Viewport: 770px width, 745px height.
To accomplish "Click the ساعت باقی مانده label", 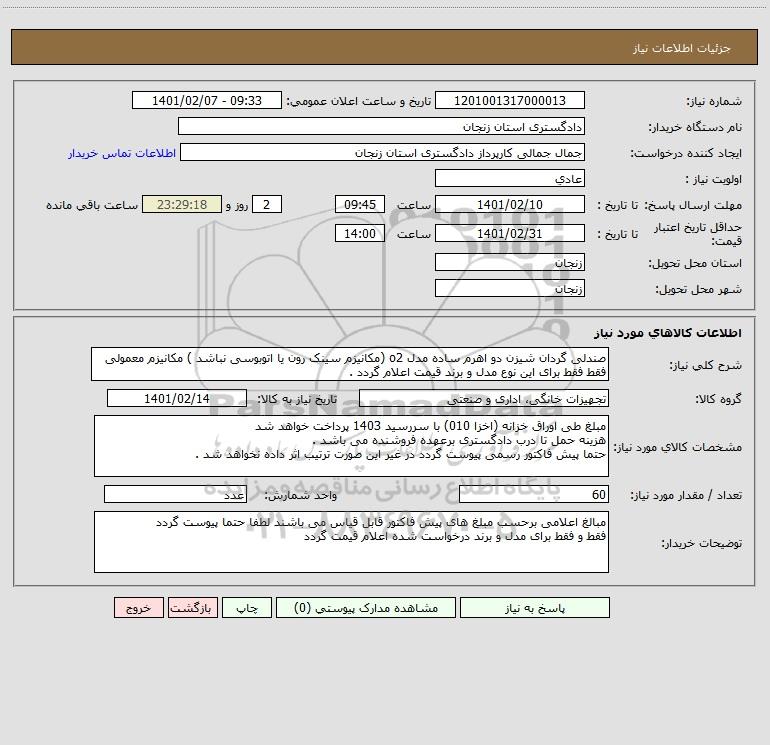I will [x=92, y=205].
